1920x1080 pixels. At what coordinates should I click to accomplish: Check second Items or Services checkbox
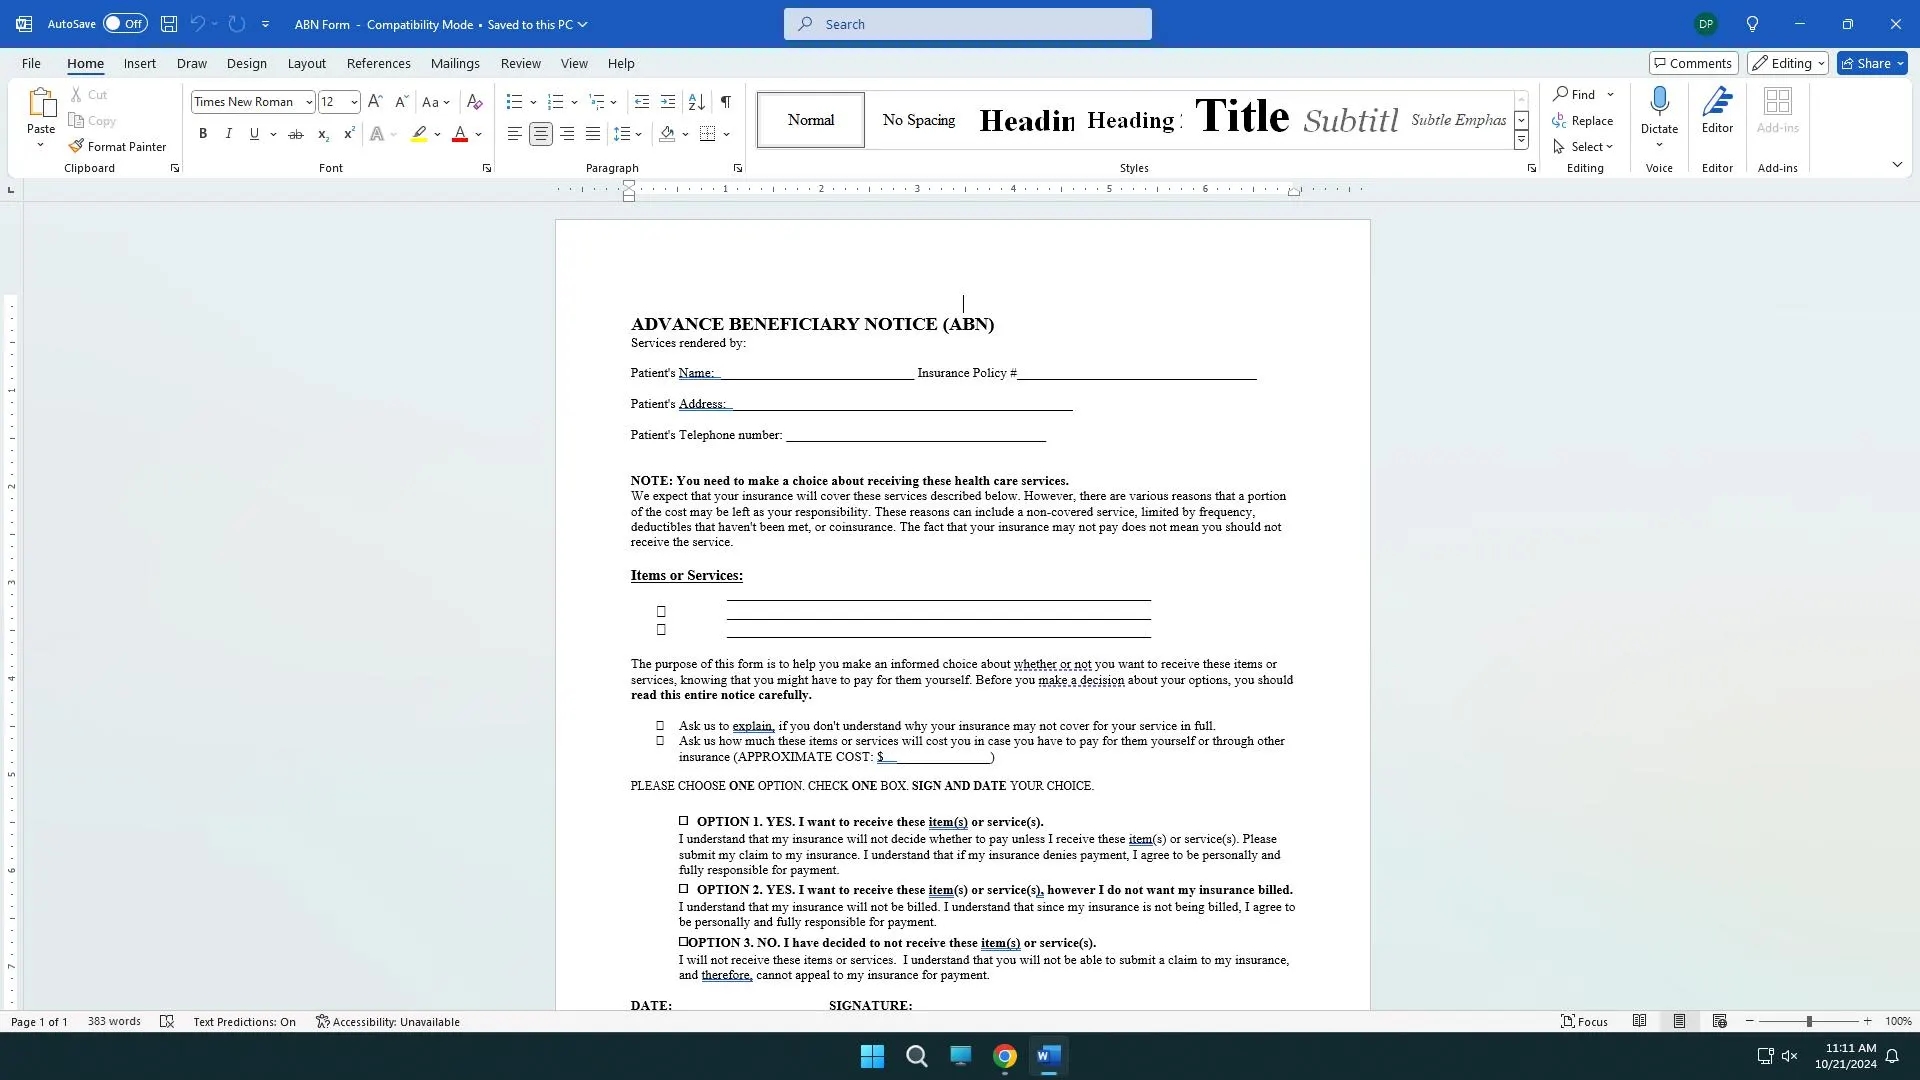click(x=661, y=630)
